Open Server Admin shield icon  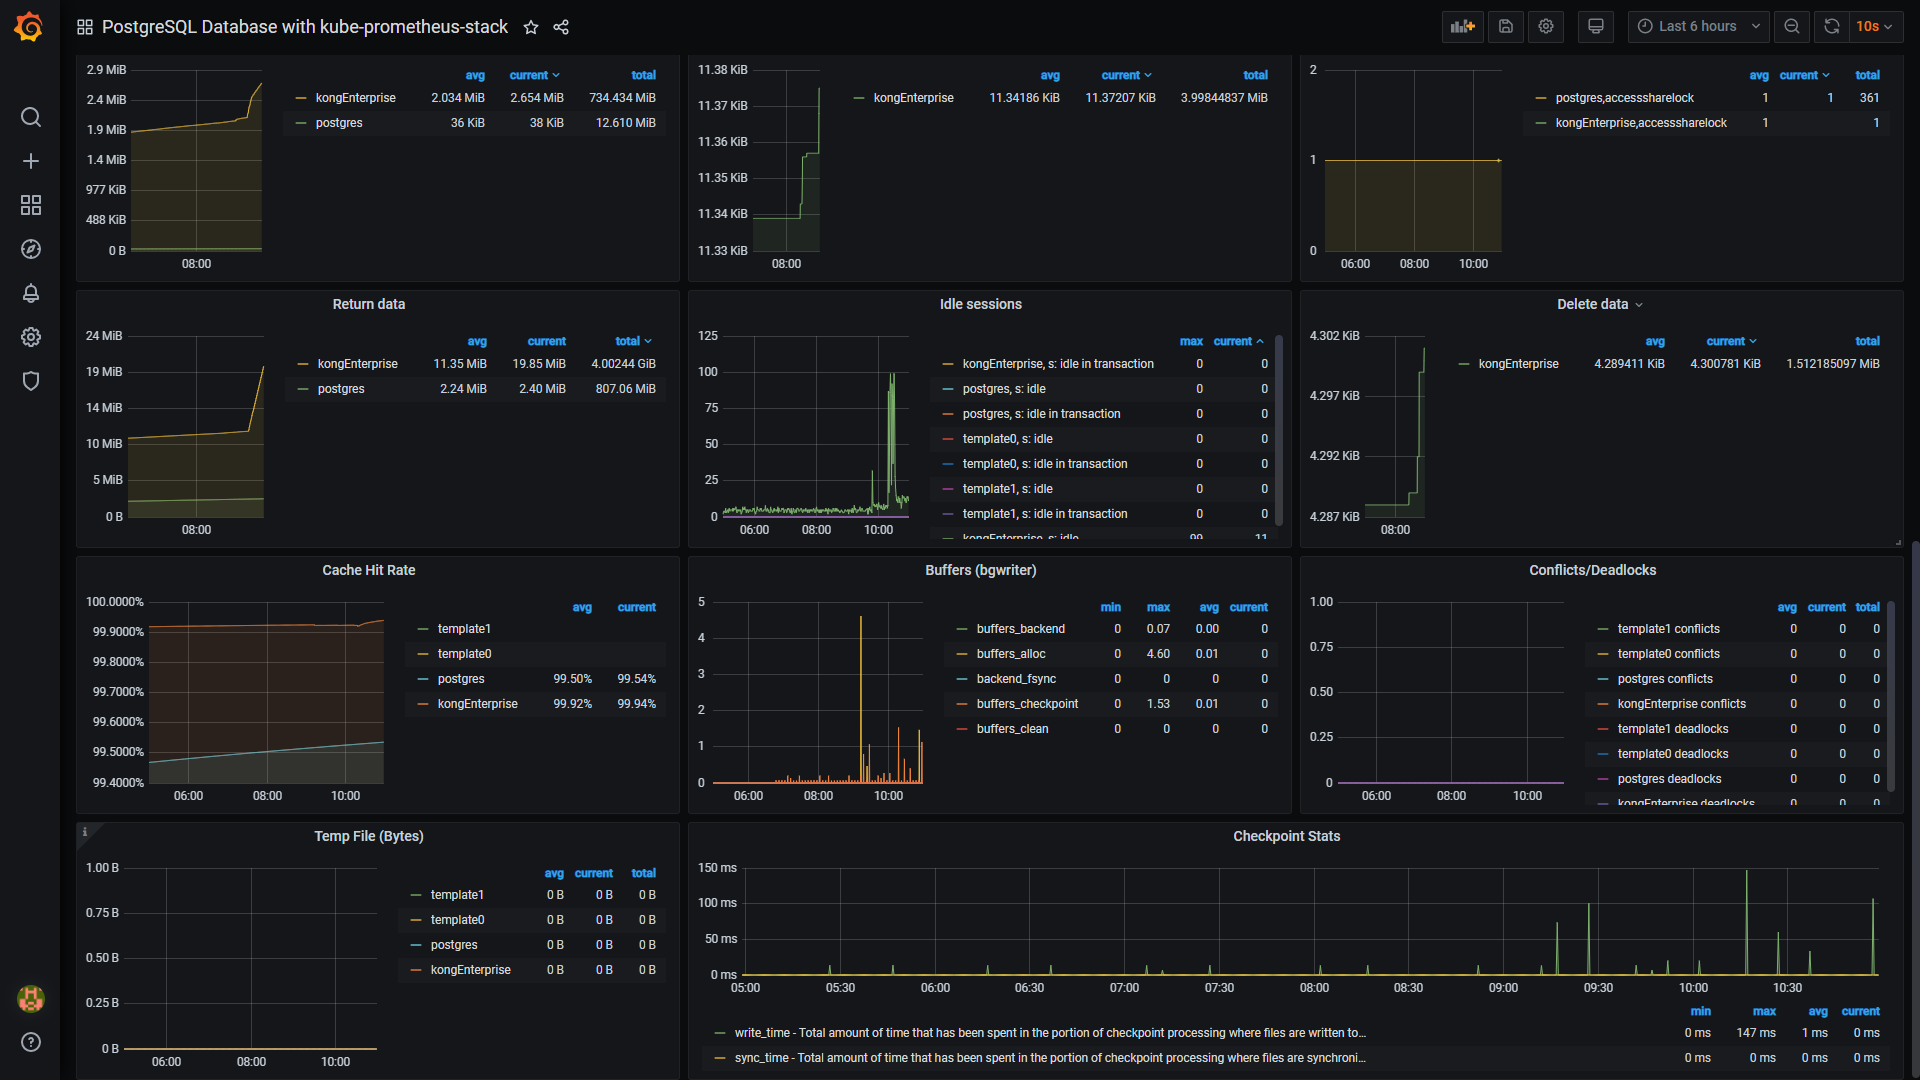point(31,381)
